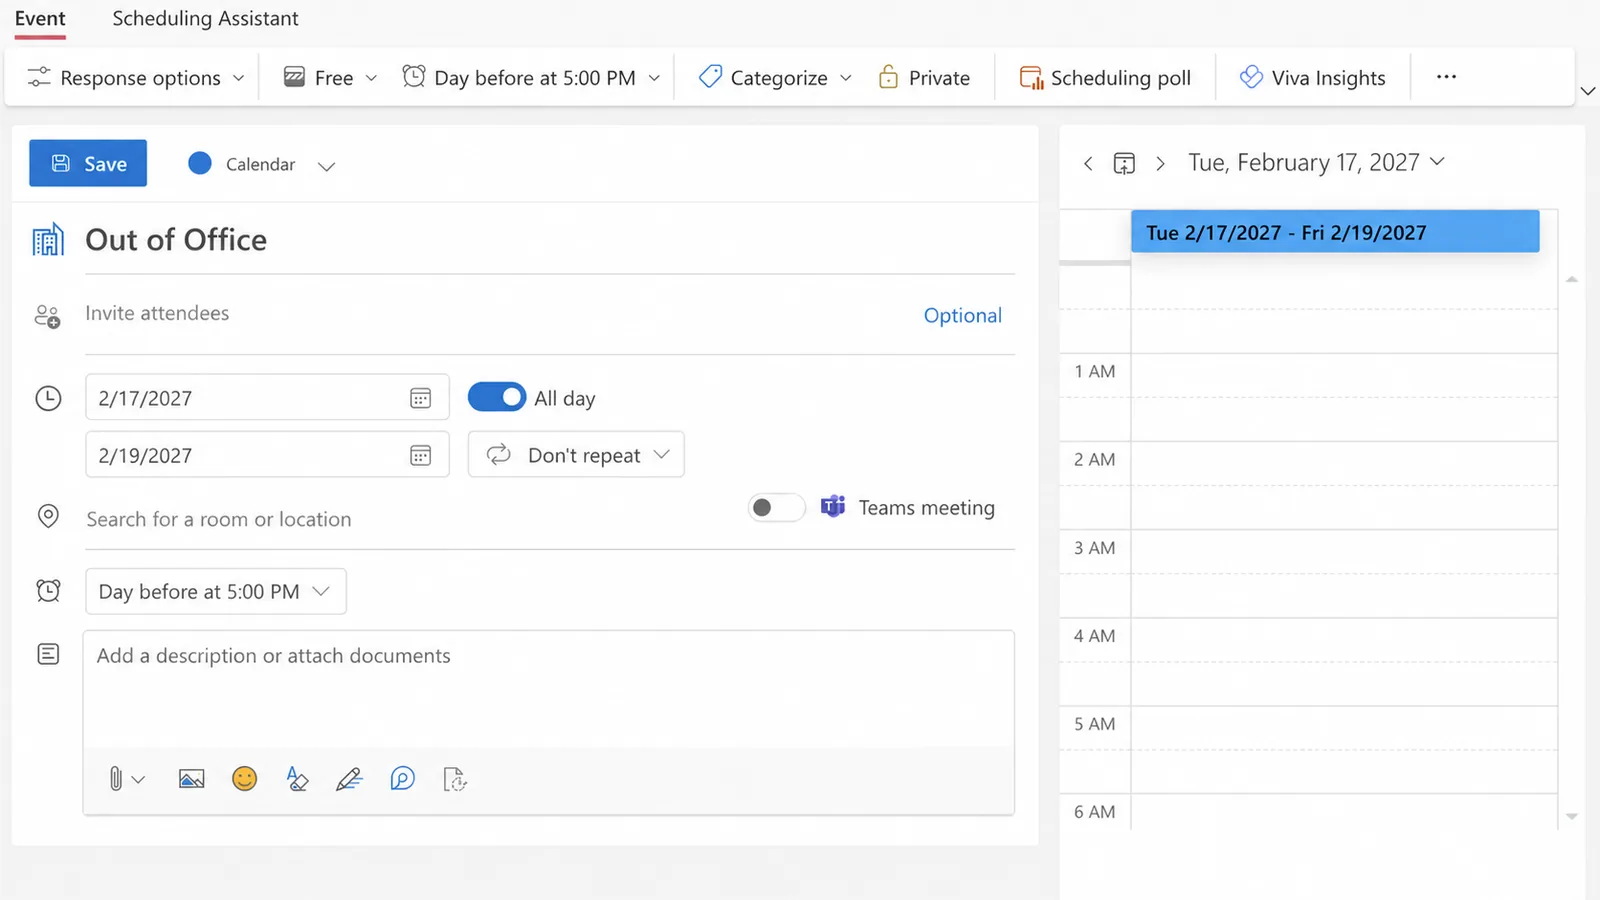The height and width of the screenshot is (900, 1600).
Task: Click the three-dot more options button
Action: point(1446,77)
